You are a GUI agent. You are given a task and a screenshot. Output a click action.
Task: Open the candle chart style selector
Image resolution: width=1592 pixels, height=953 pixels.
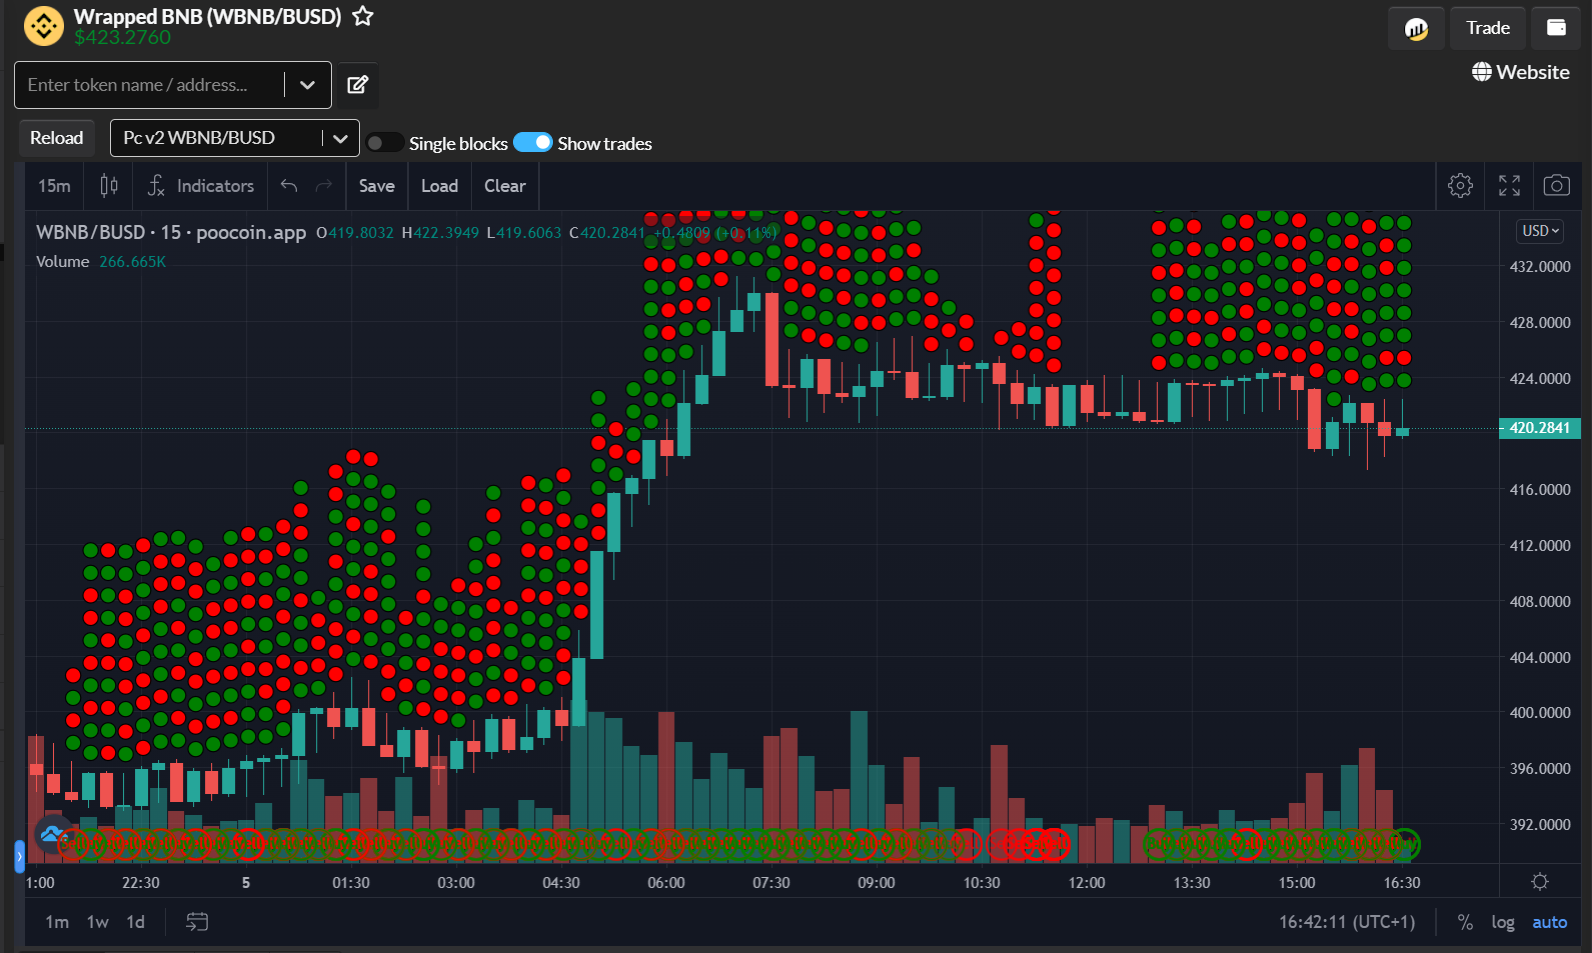point(109,186)
